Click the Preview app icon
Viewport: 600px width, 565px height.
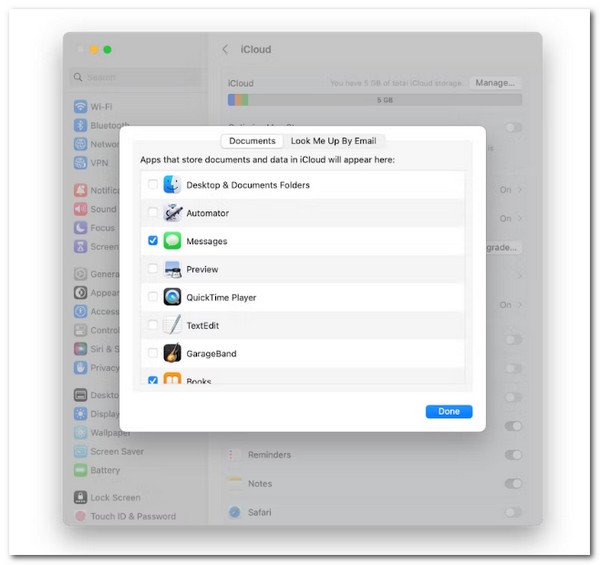172,269
